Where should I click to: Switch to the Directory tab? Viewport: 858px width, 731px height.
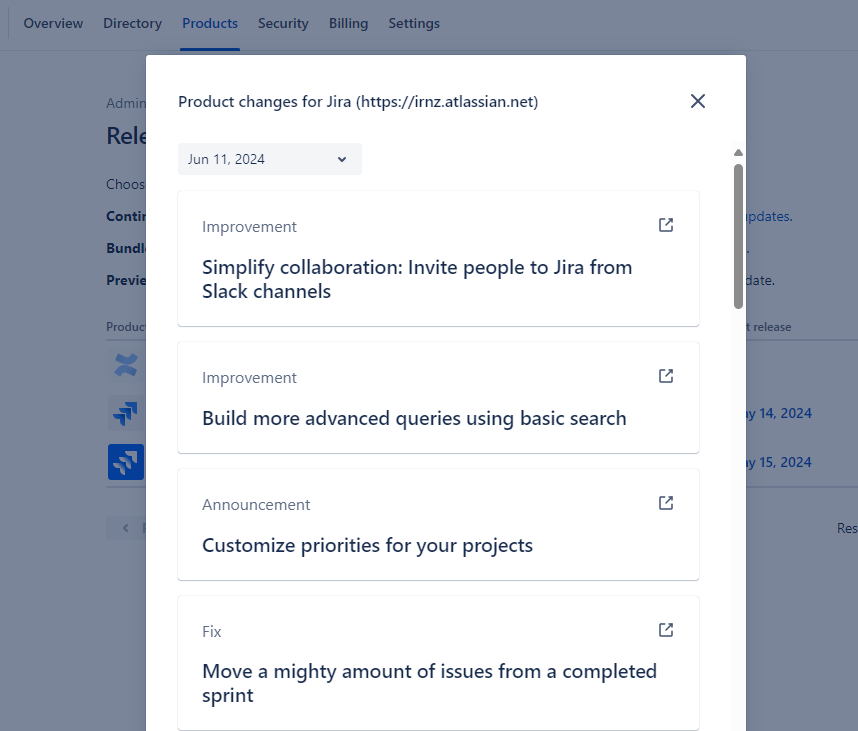132,24
